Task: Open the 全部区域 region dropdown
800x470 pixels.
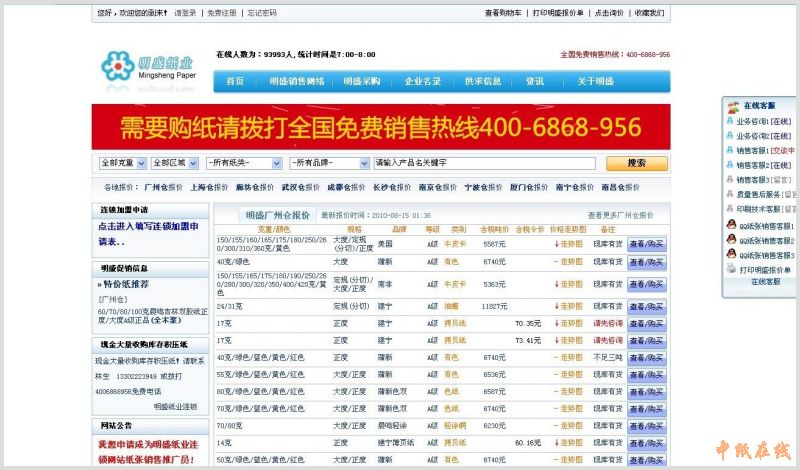Action: (175, 162)
